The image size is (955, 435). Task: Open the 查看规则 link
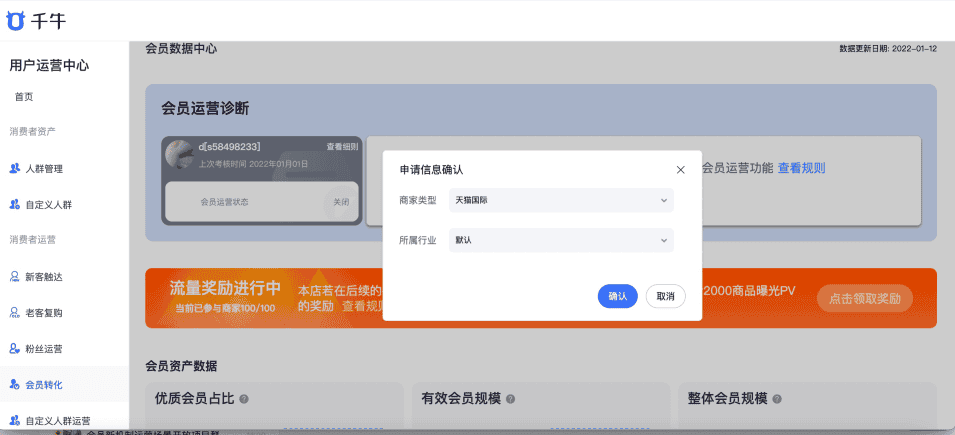802,168
